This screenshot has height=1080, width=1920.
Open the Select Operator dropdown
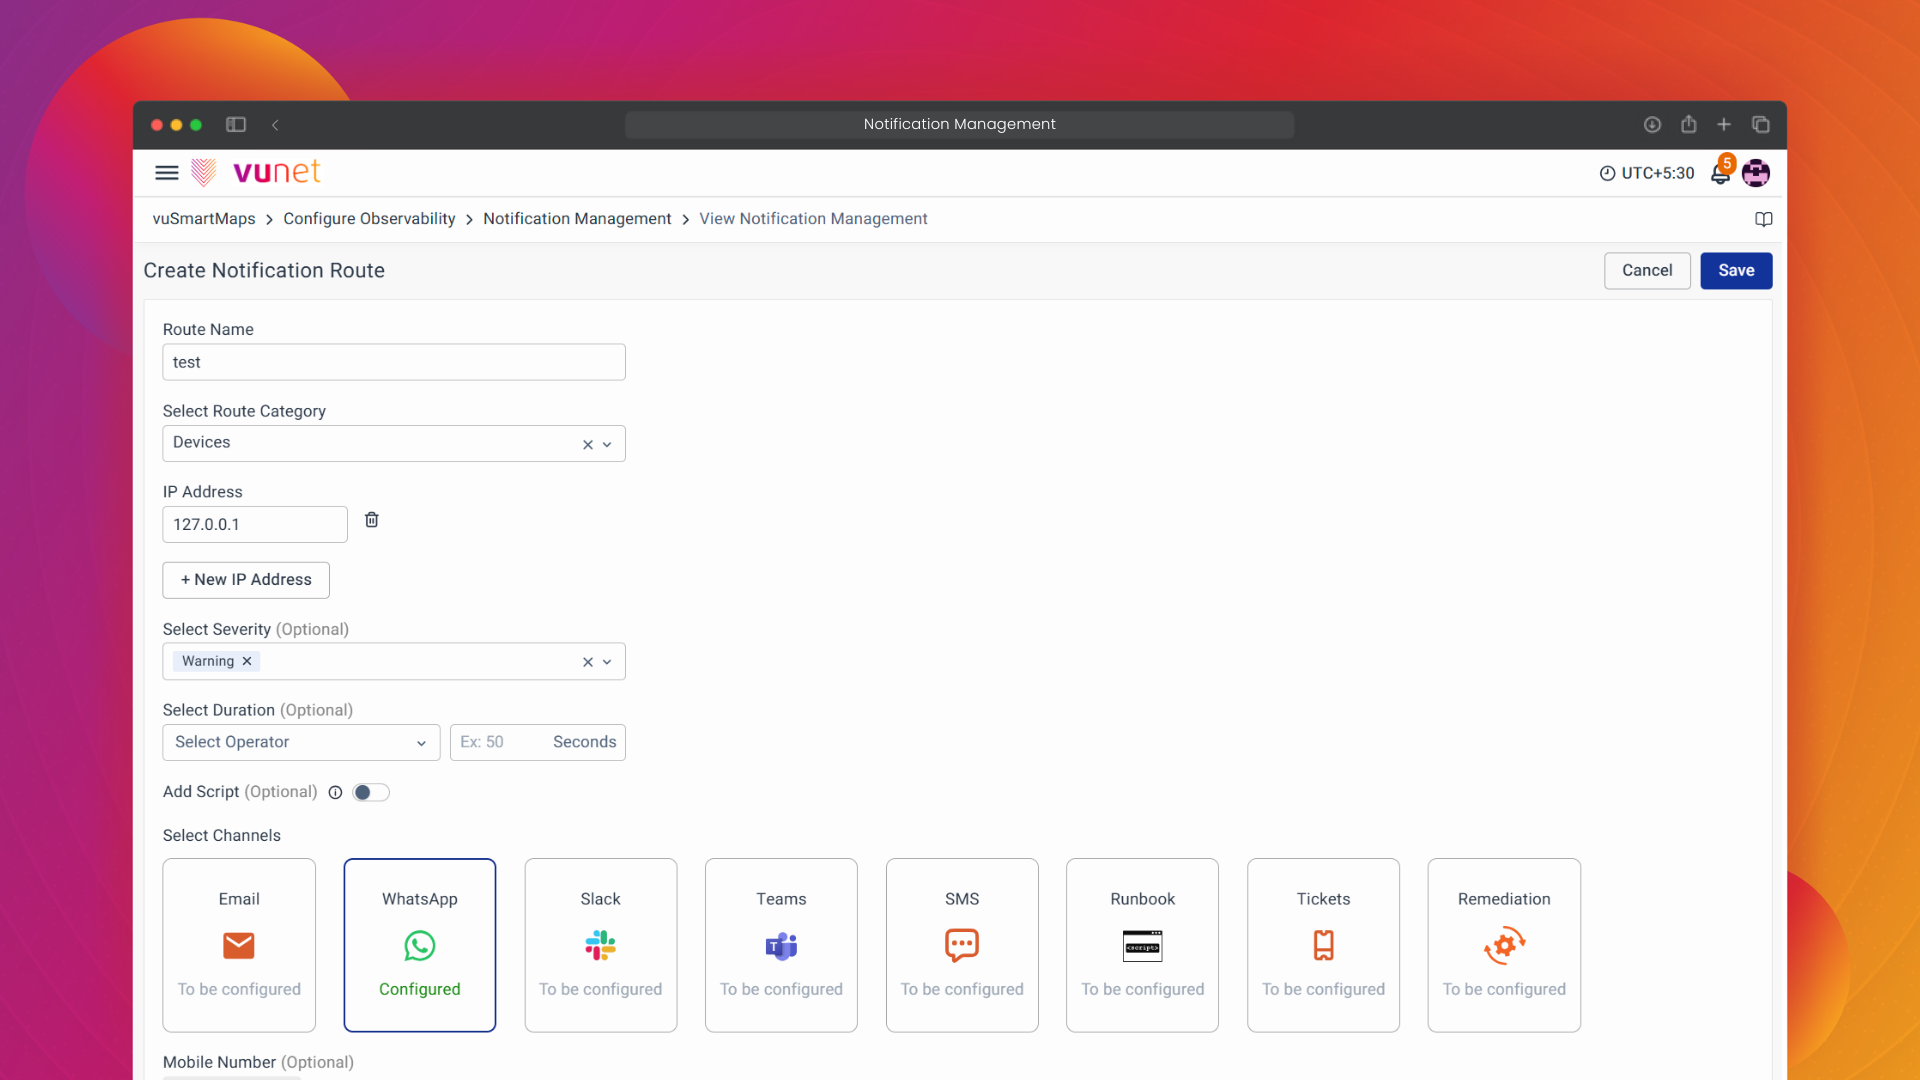300,742
